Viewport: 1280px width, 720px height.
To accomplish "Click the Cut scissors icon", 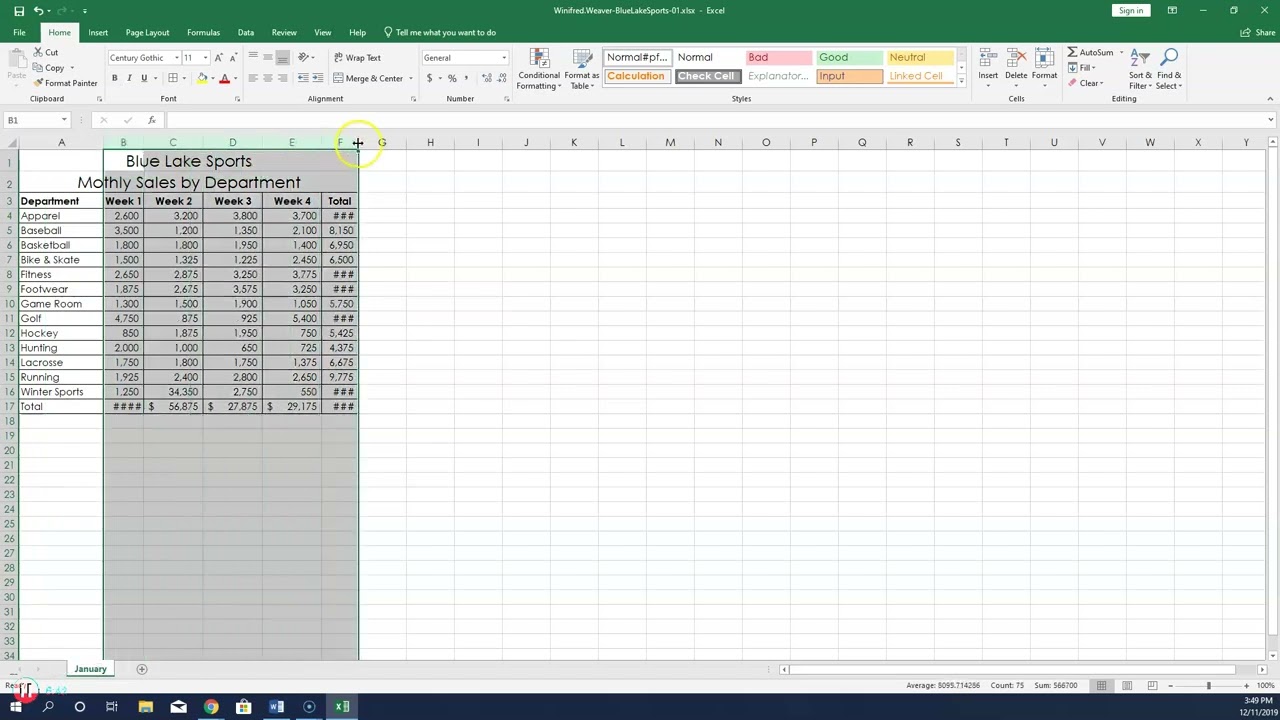I will [38, 52].
